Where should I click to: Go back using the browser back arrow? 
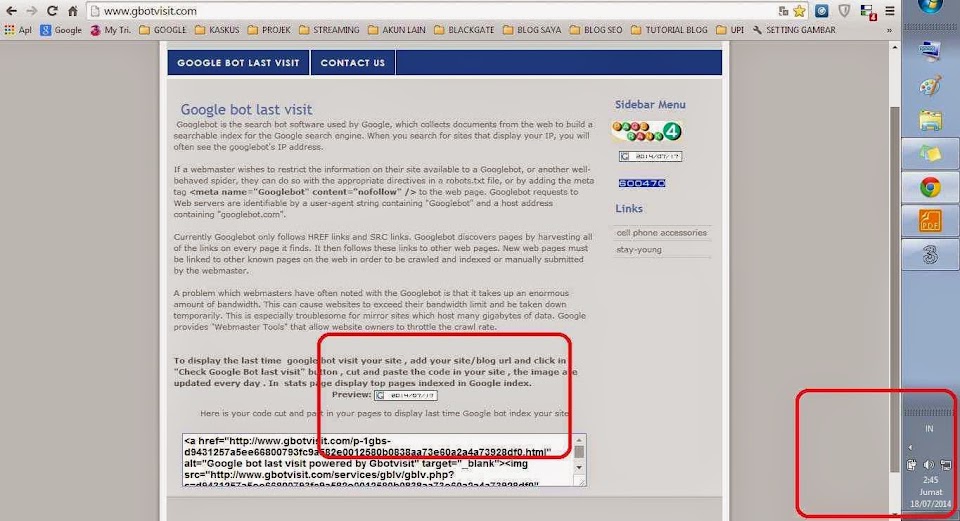coord(12,10)
